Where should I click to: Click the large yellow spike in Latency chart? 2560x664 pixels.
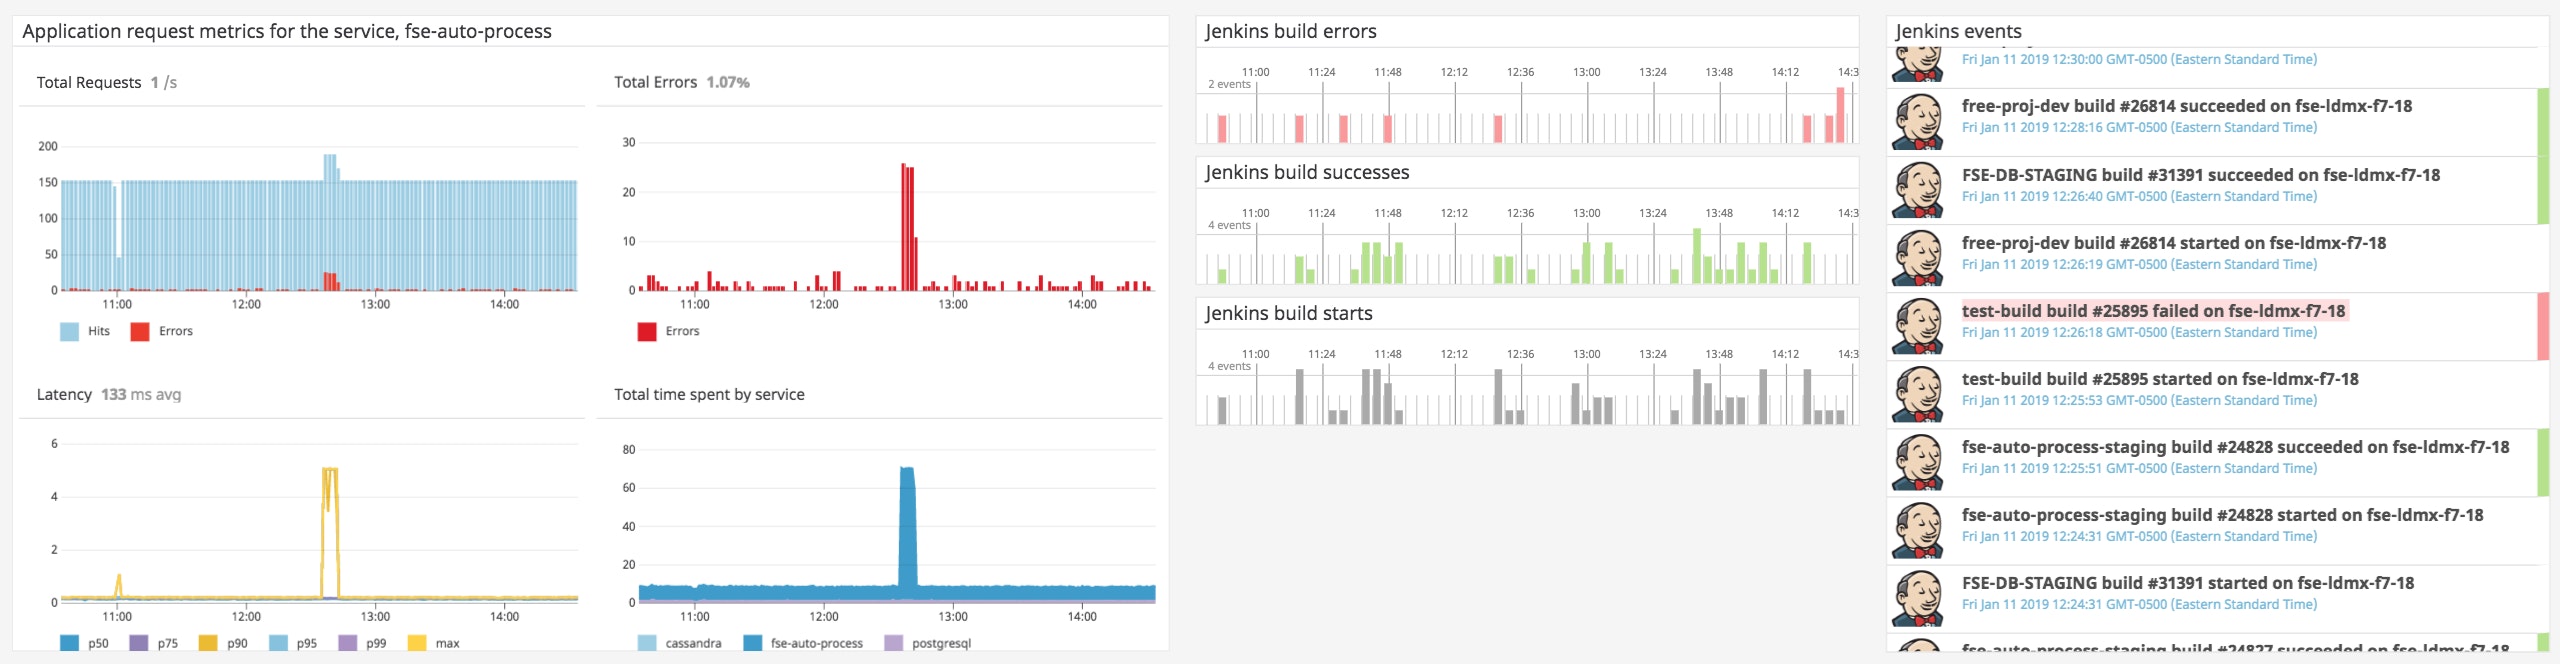330,530
